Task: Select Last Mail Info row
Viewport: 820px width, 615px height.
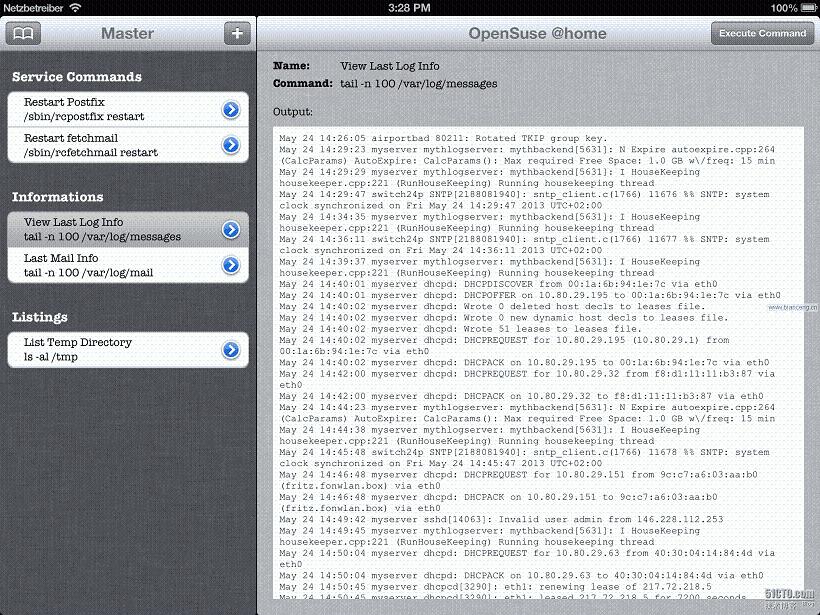Action: [128, 265]
